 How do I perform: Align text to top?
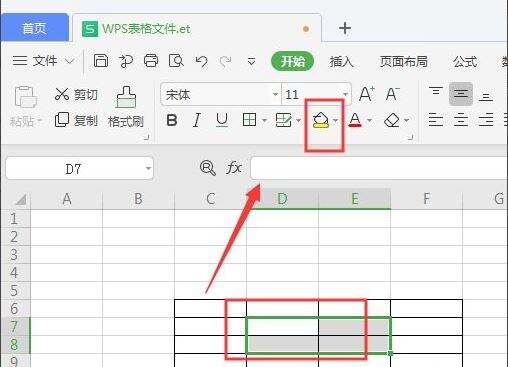tap(436, 91)
